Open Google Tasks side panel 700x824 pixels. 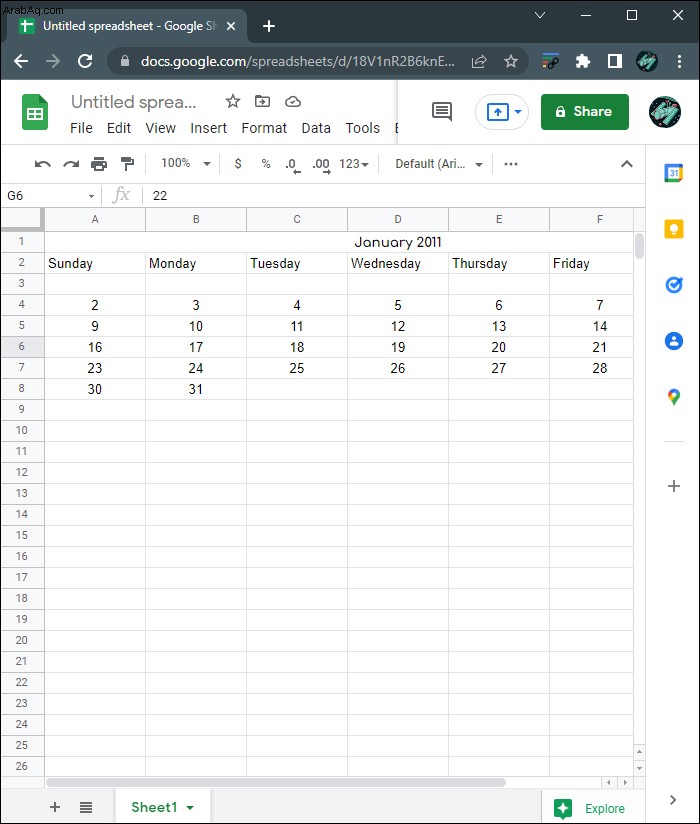(x=674, y=285)
